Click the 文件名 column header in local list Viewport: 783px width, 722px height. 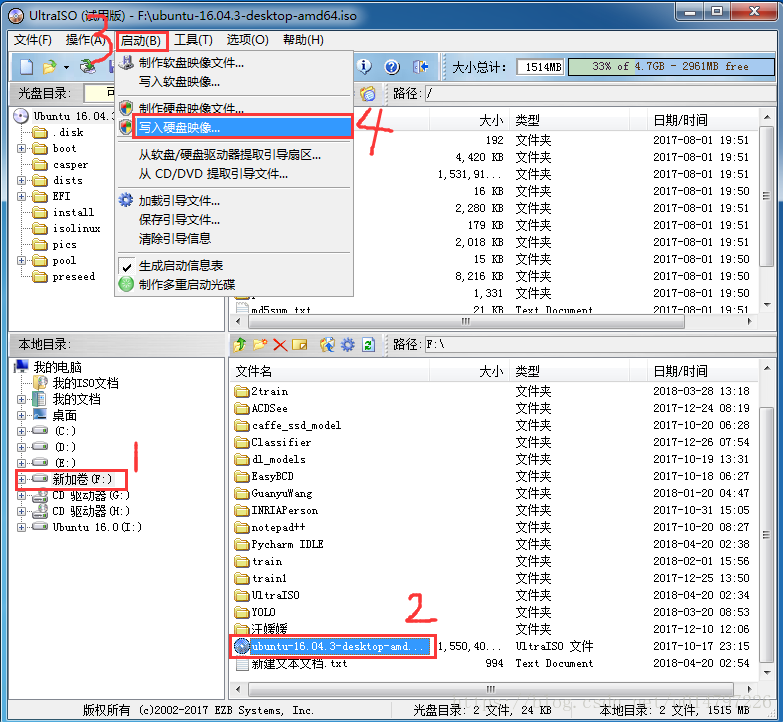pos(330,371)
